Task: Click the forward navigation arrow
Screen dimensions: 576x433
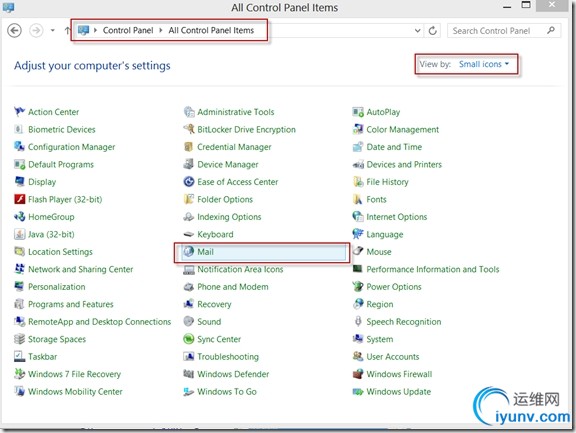Action: [x=36, y=30]
